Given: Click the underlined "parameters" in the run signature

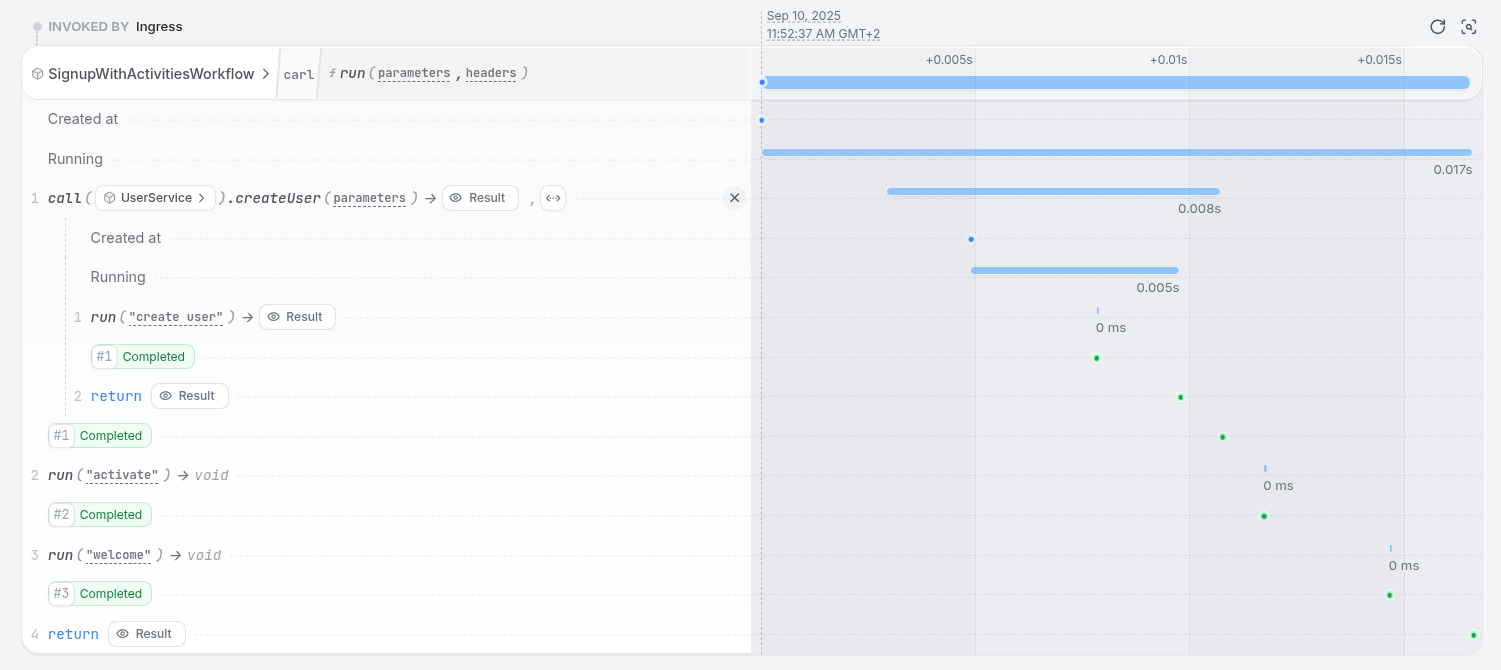Looking at the screenshot, I should pyautogui.click(x=413, y=73).
